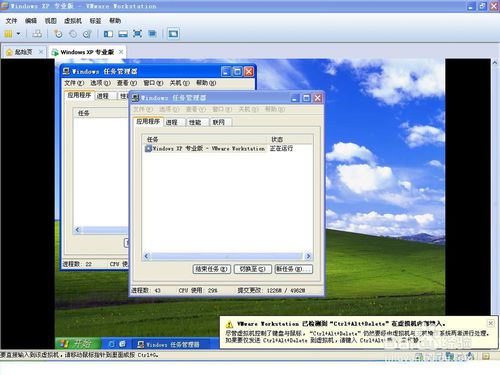The height and width of the screenshot is (375, 500).
Task: Minimize the front Task Manager window
Action: point(294,98)
